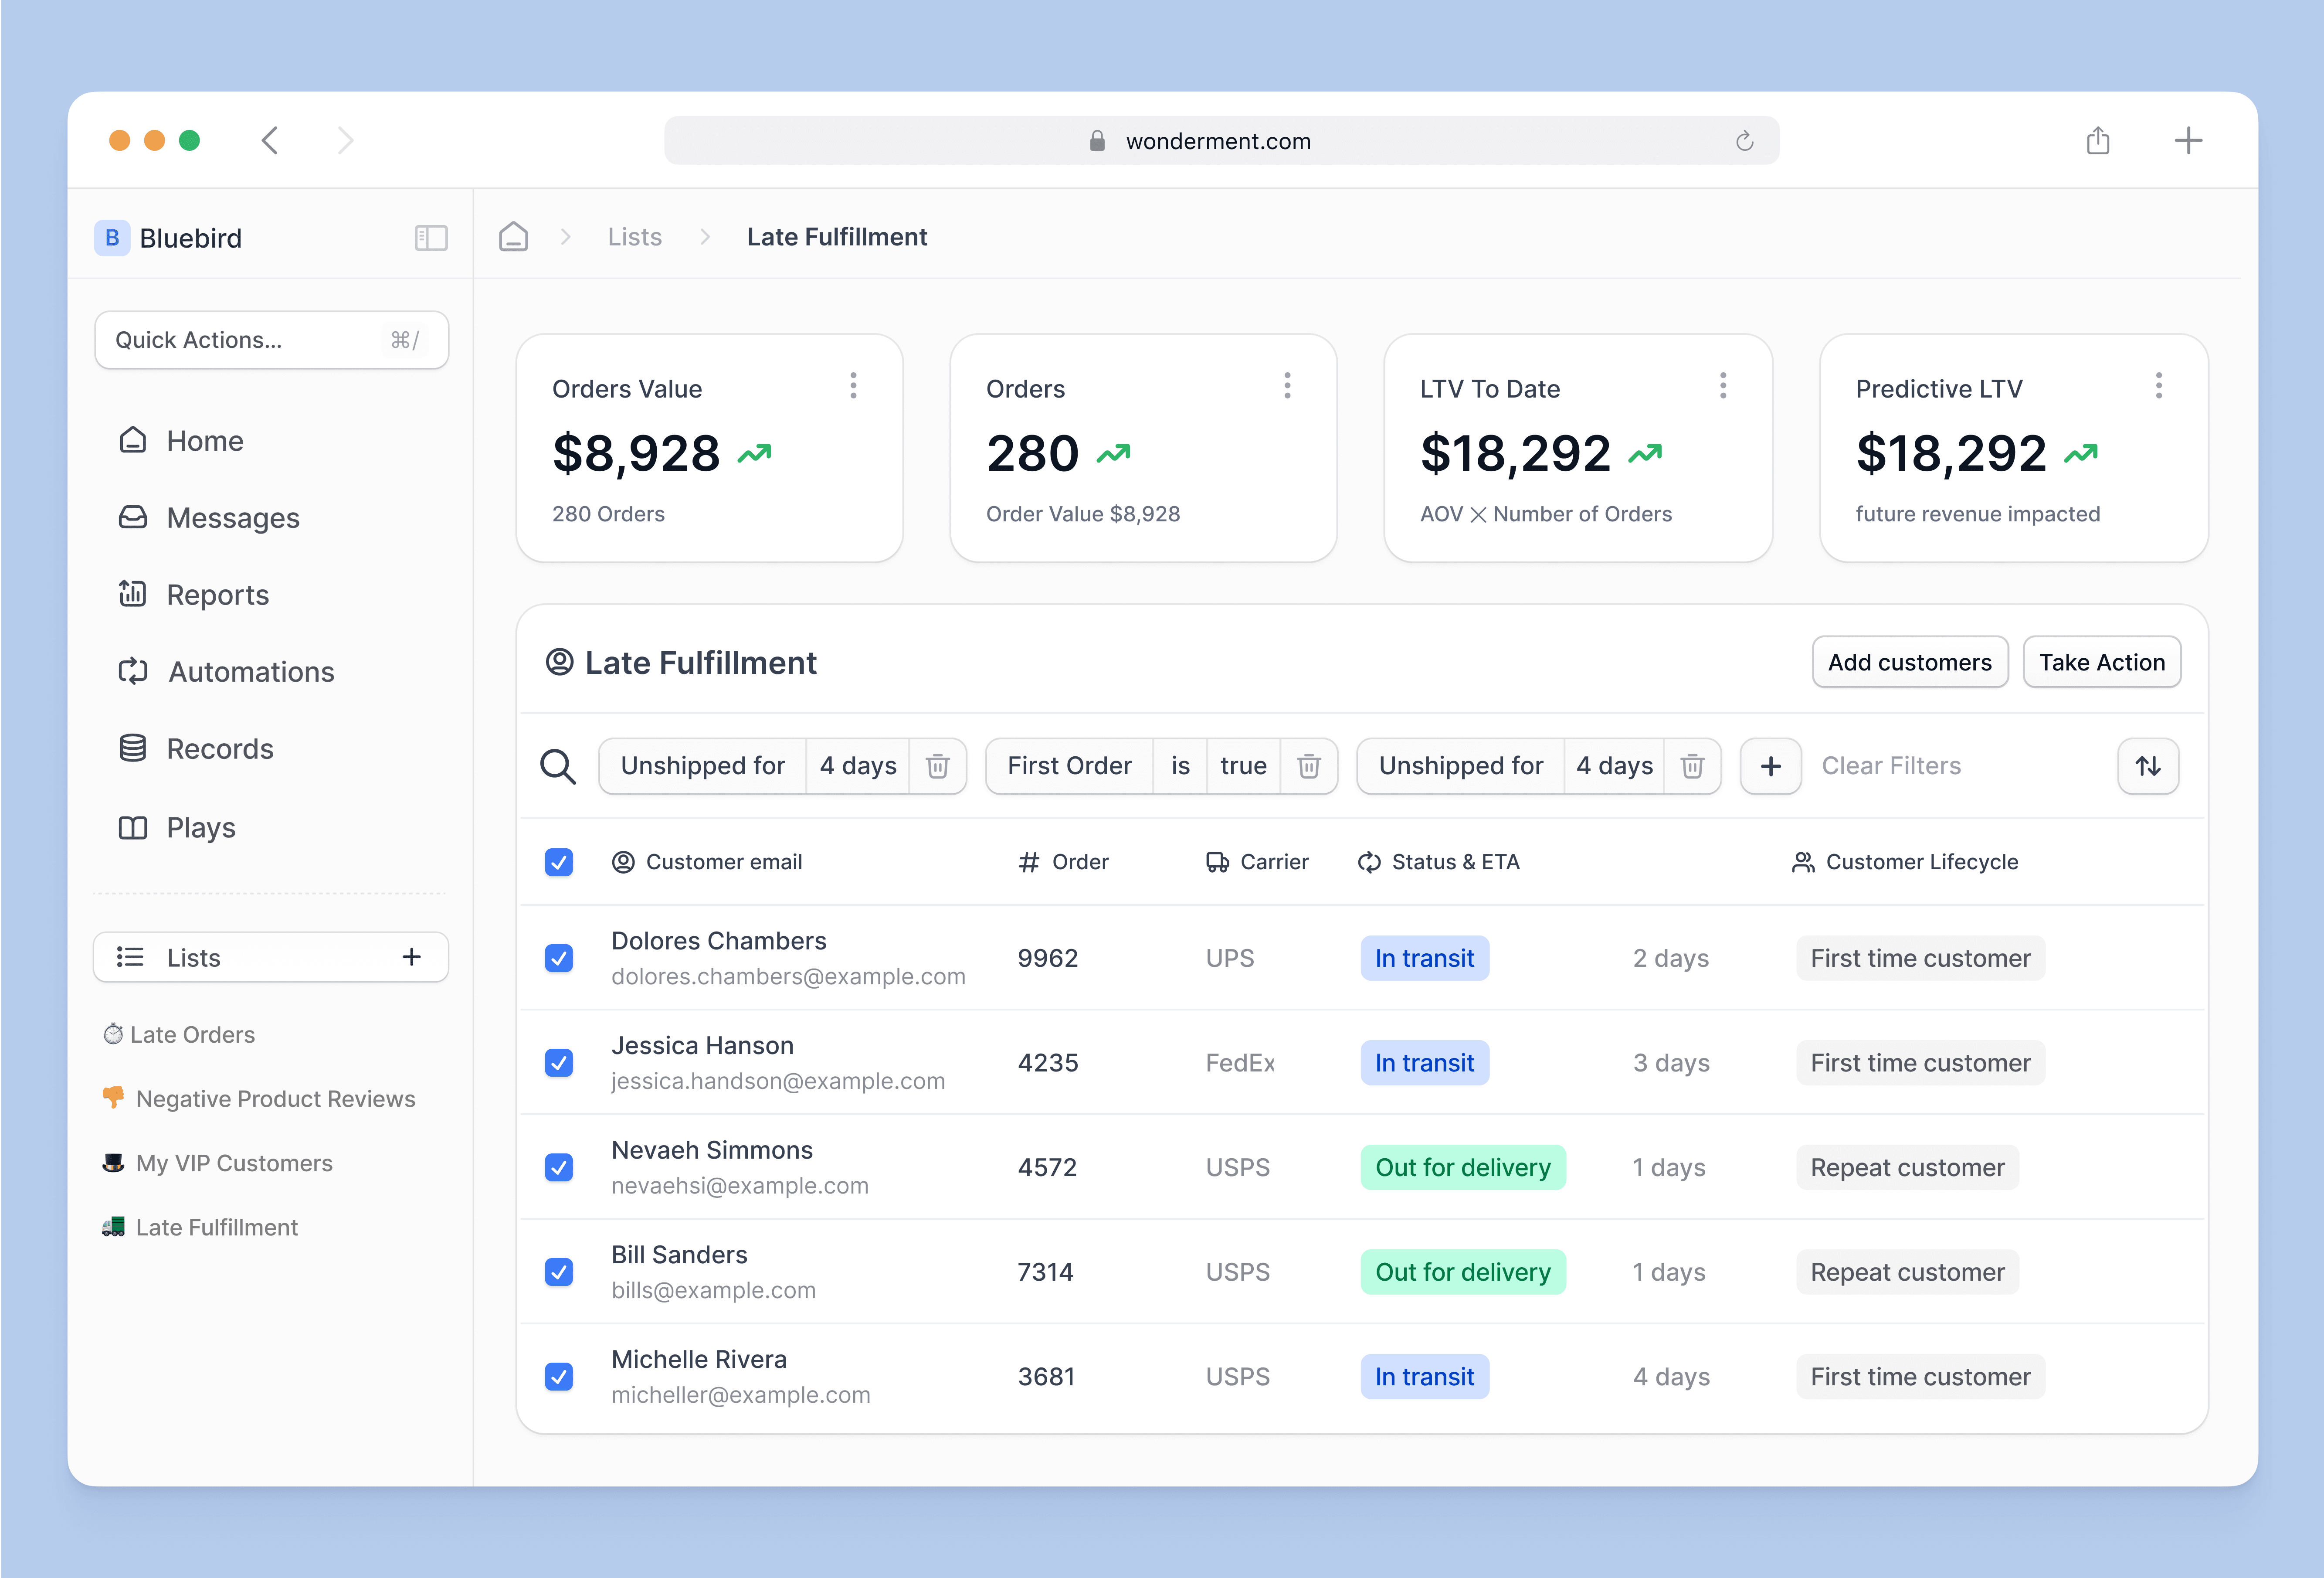Open Orders Value card options menu
The image size is (2324, 1578).
853,386
